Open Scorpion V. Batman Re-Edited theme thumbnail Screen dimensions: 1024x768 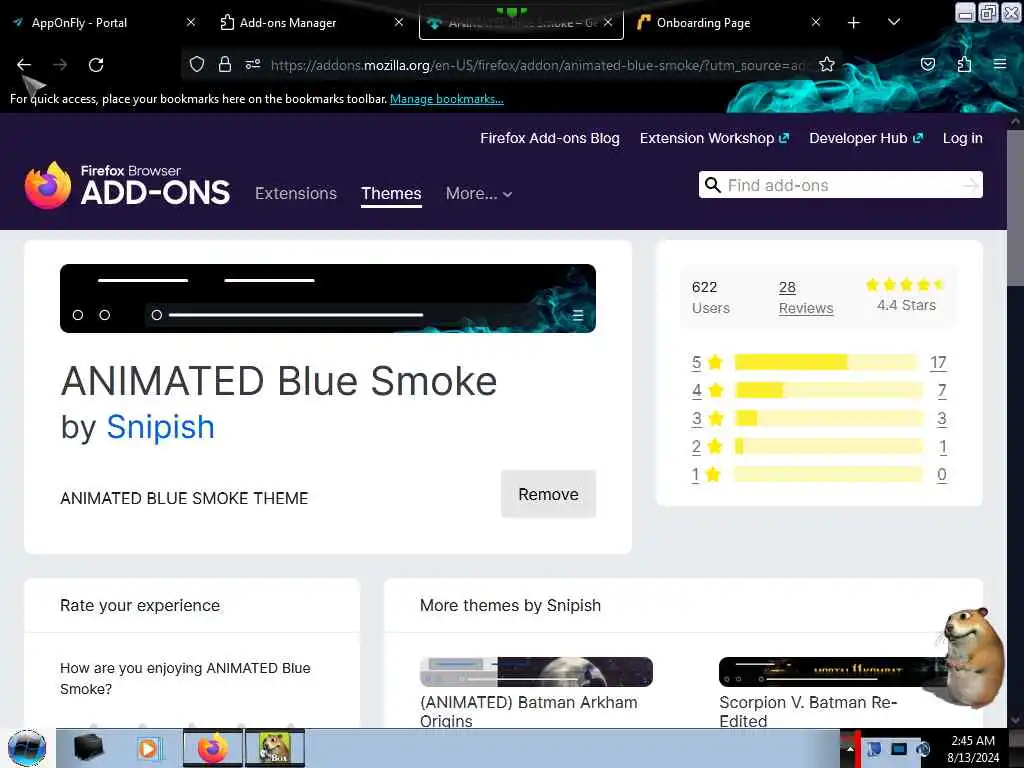834,672
